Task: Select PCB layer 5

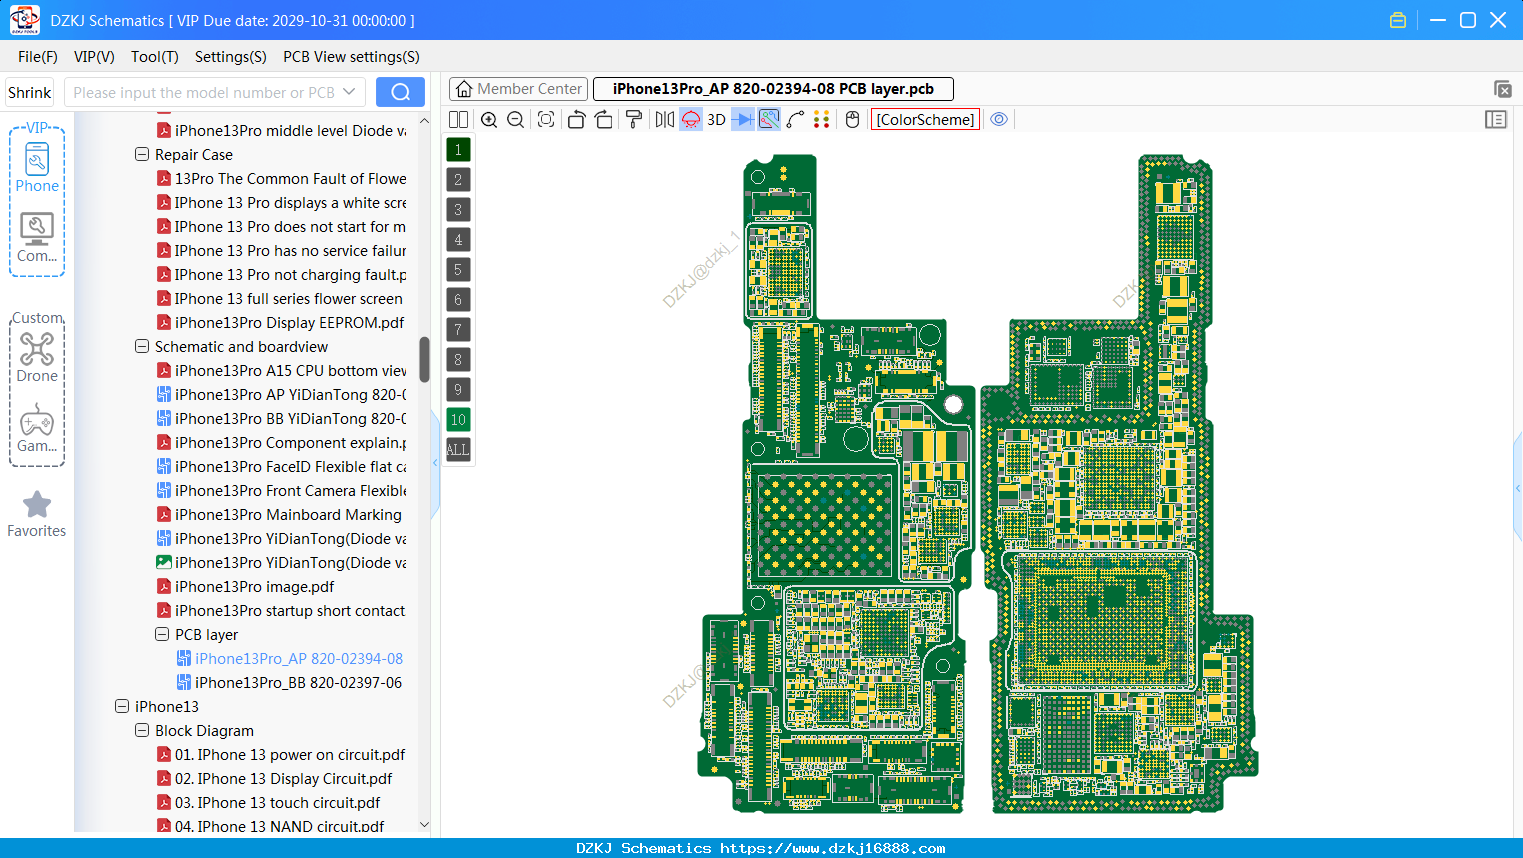Action: click(x=458, y=270)
